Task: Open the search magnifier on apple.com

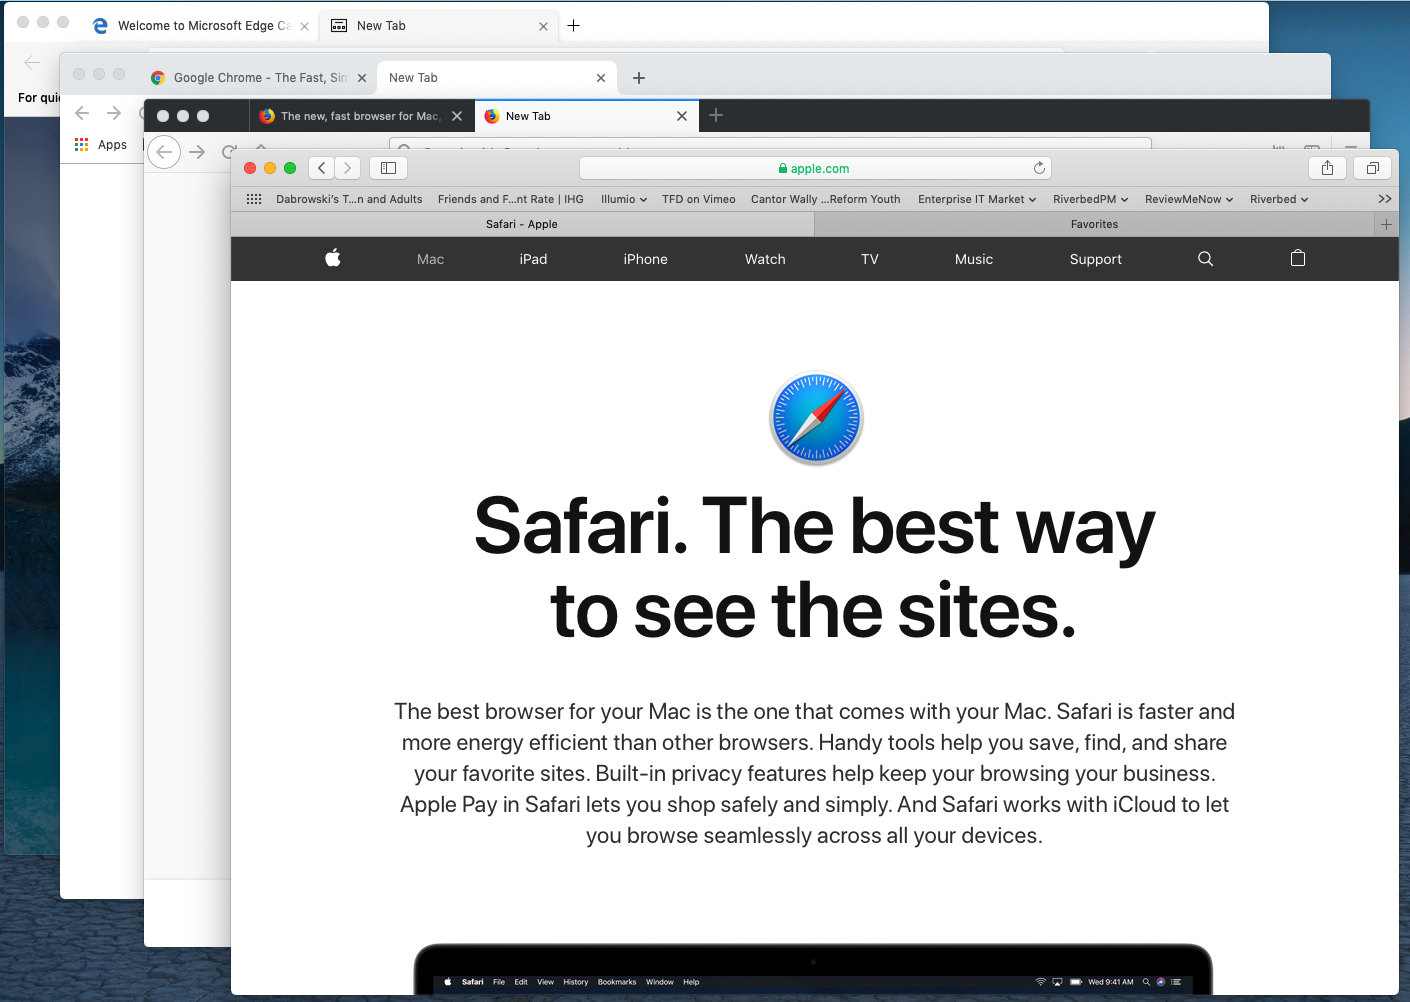Action: (x=1205, y=259)
